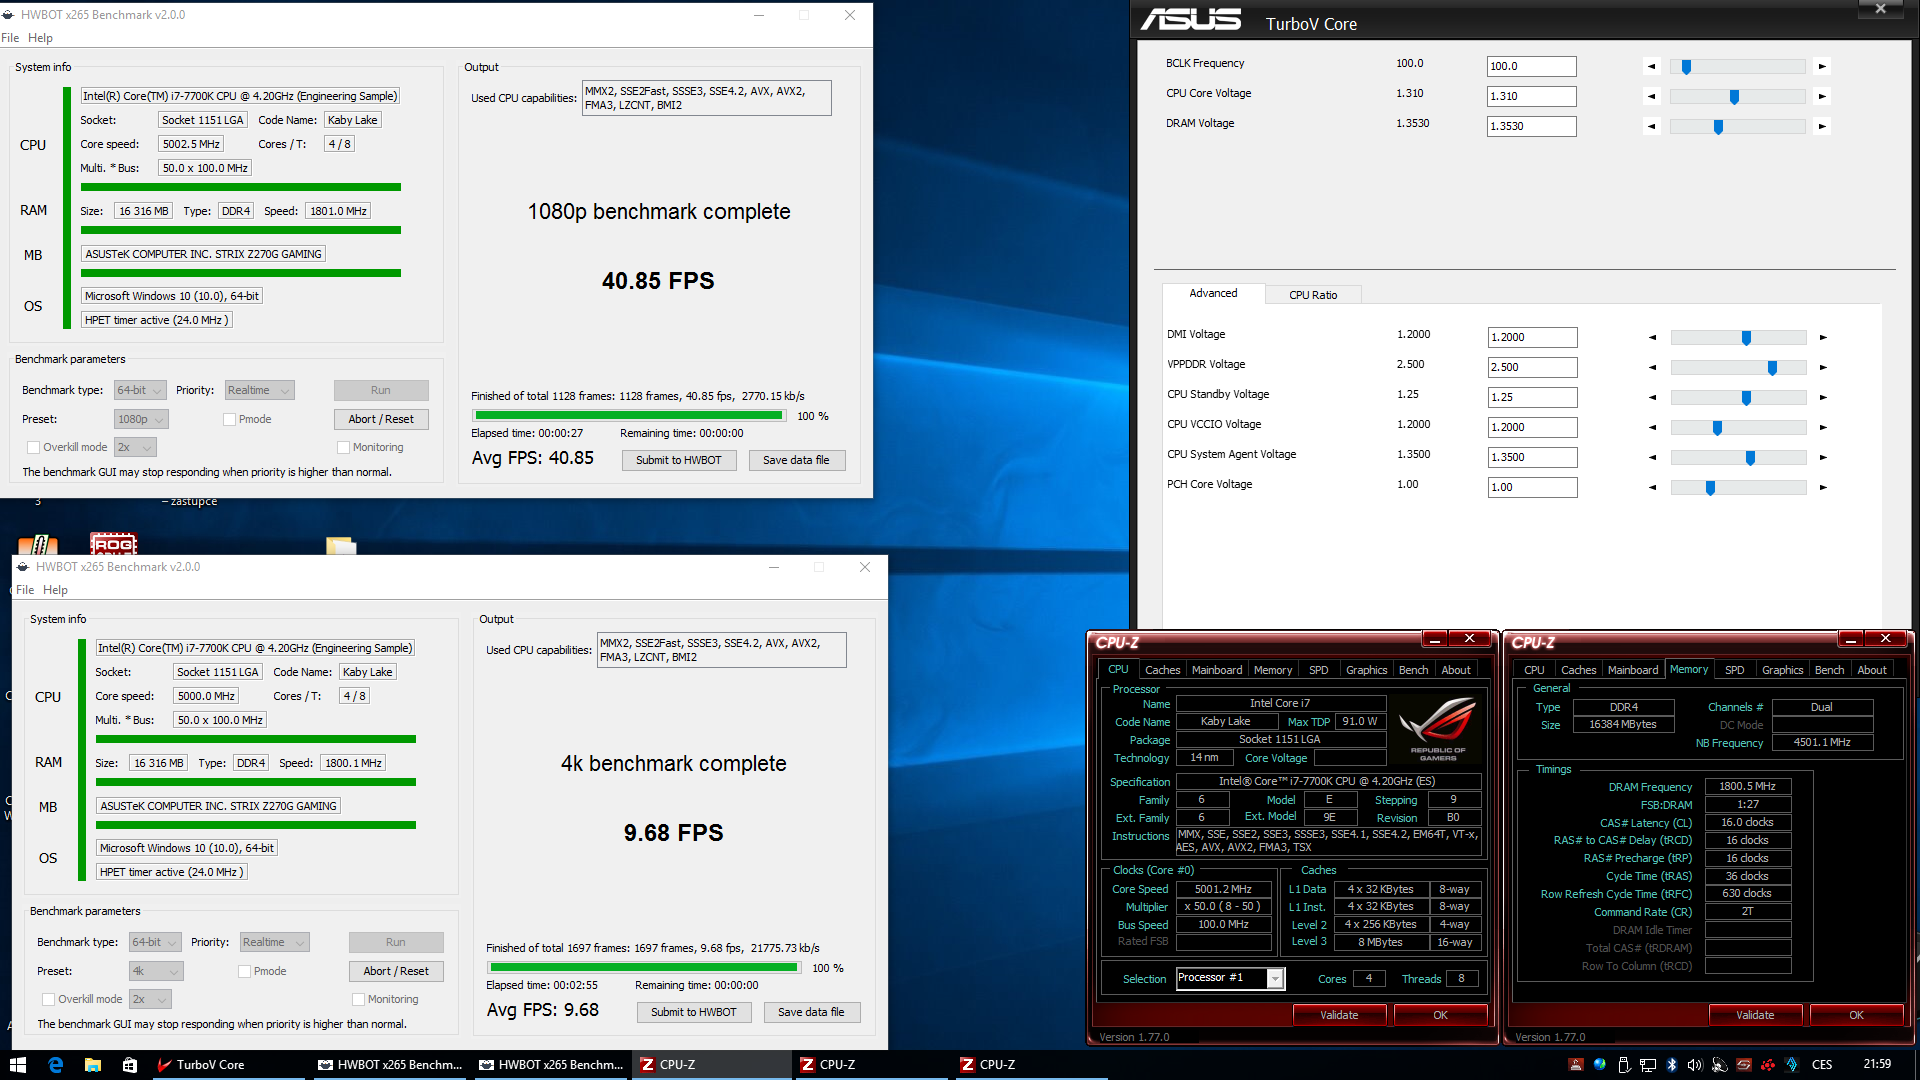Open Caches tab in left CPU-Z window
The image size is (1920, 1080).
(x=1162, y=670)
